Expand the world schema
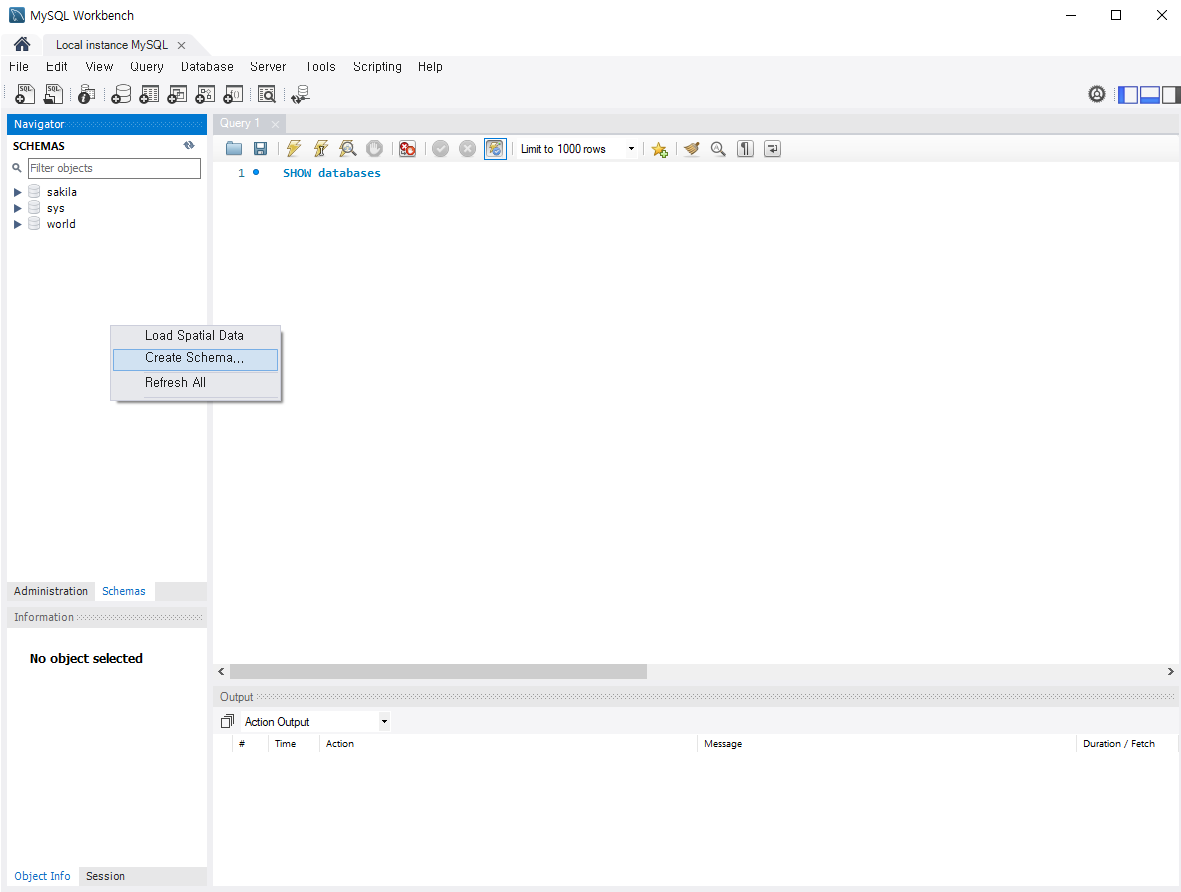This screenshot has width=1181, height=892. [x=17, y=224]
